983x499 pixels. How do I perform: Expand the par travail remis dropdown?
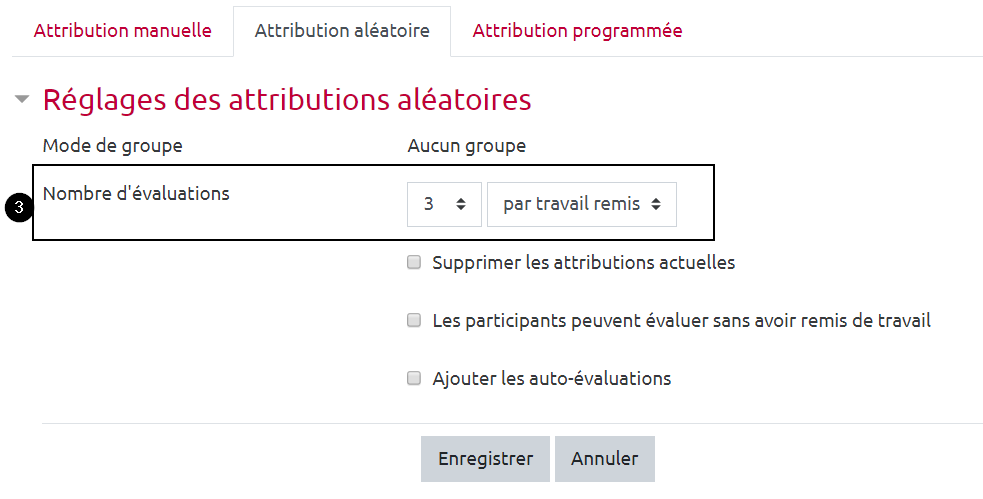pos(581,204)
